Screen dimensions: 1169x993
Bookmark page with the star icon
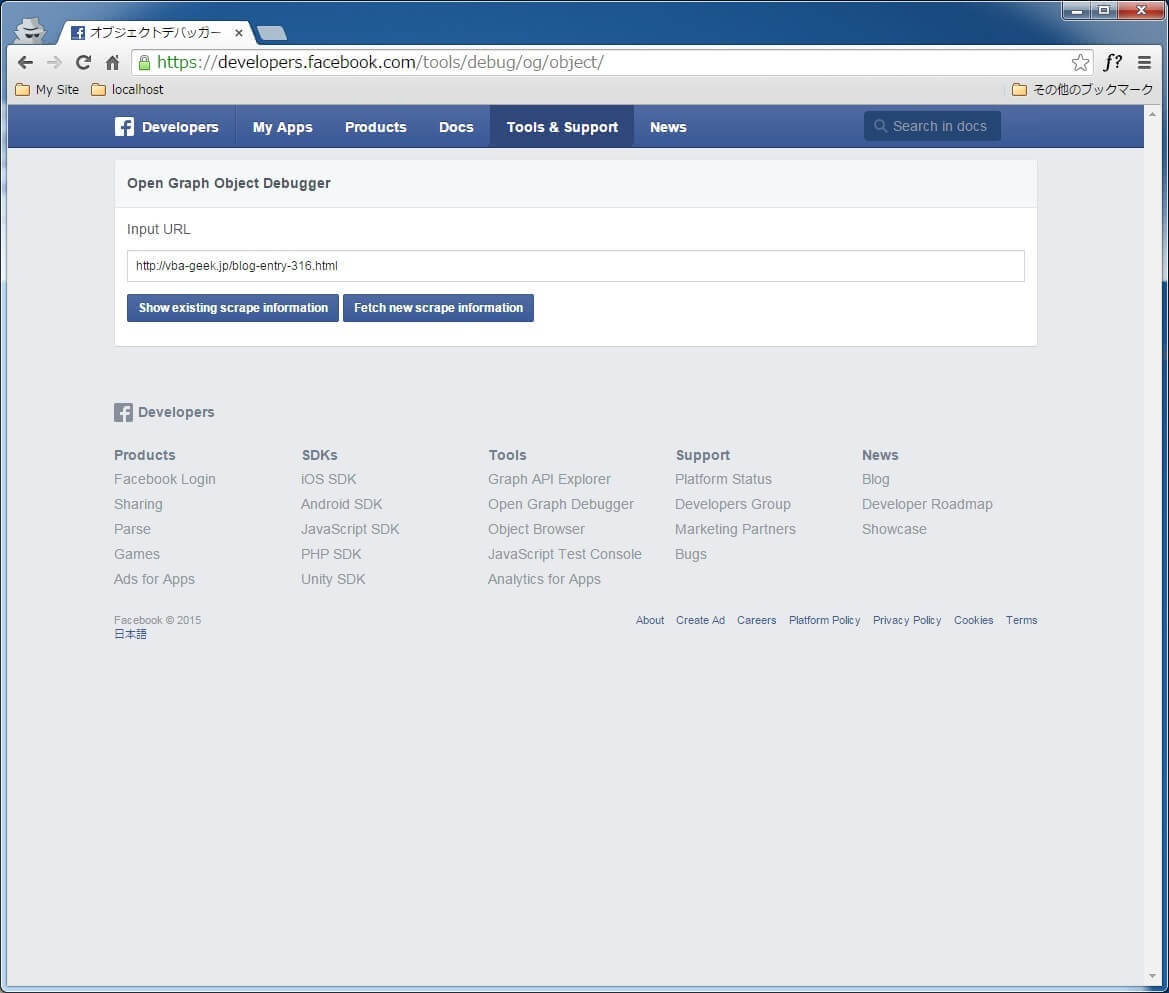pos(1080,62)
